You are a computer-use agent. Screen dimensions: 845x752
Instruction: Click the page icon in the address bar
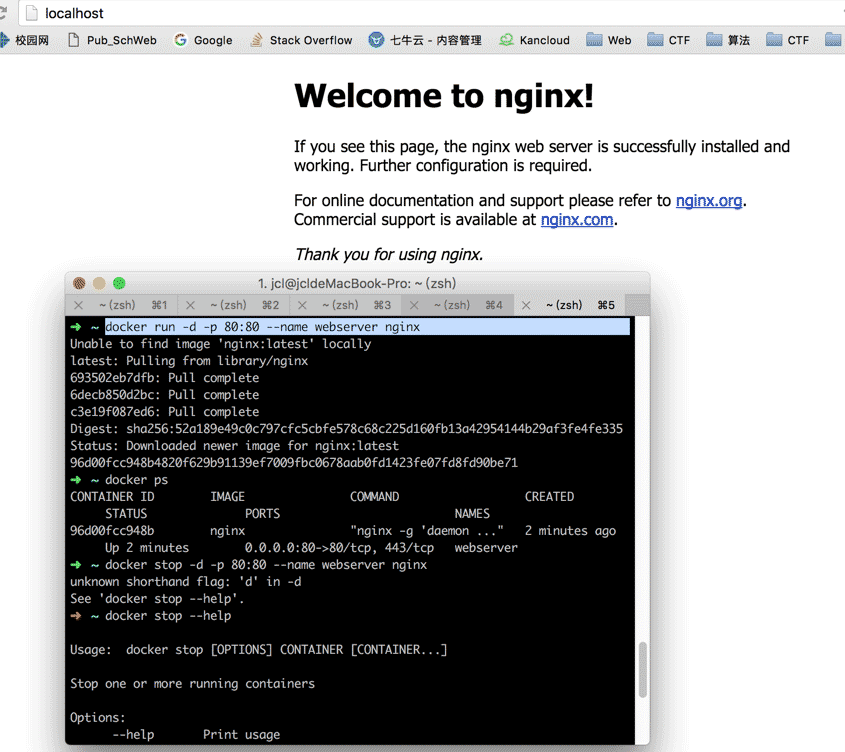32,13
